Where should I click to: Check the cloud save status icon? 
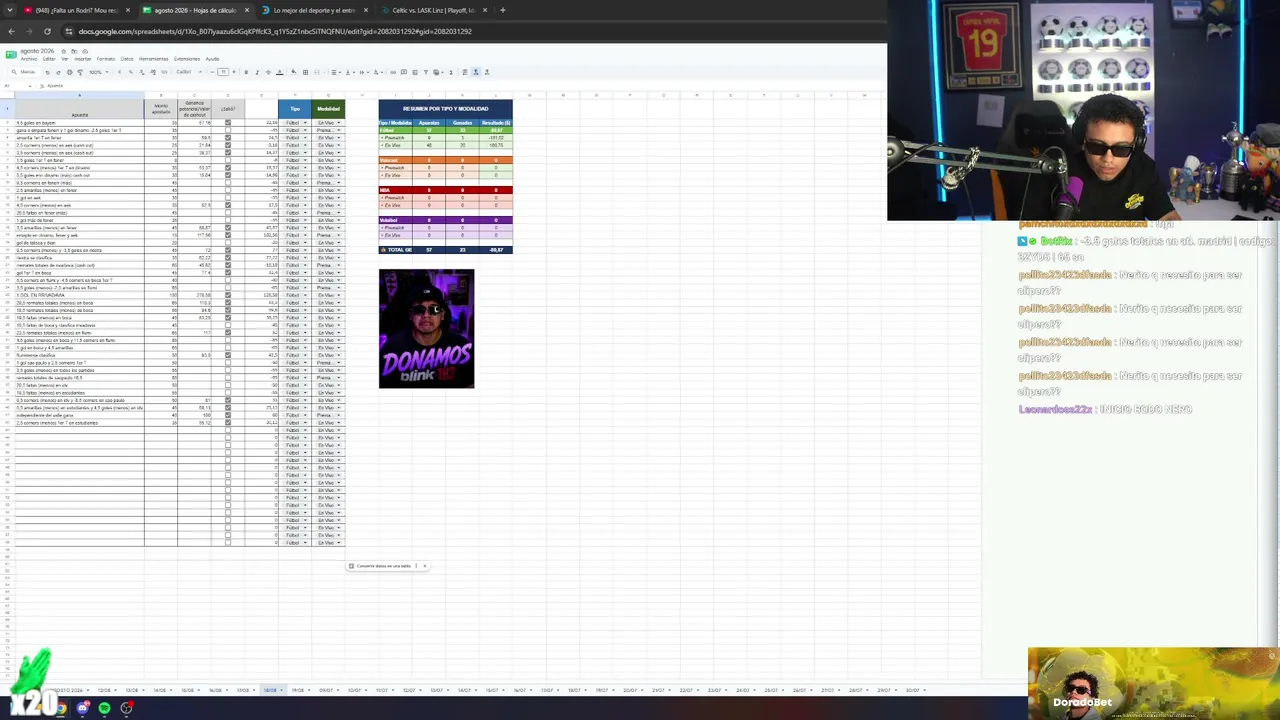83,51
